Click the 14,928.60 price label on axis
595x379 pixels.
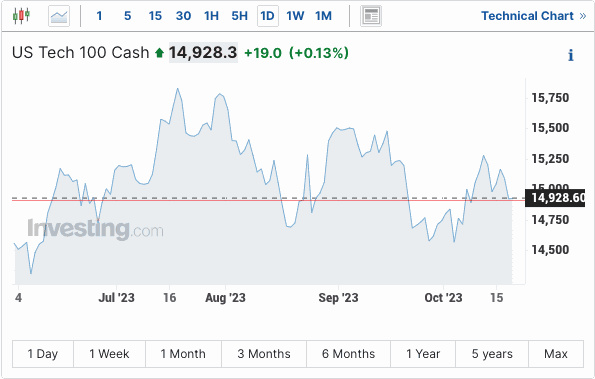click(x=555, y=198)
